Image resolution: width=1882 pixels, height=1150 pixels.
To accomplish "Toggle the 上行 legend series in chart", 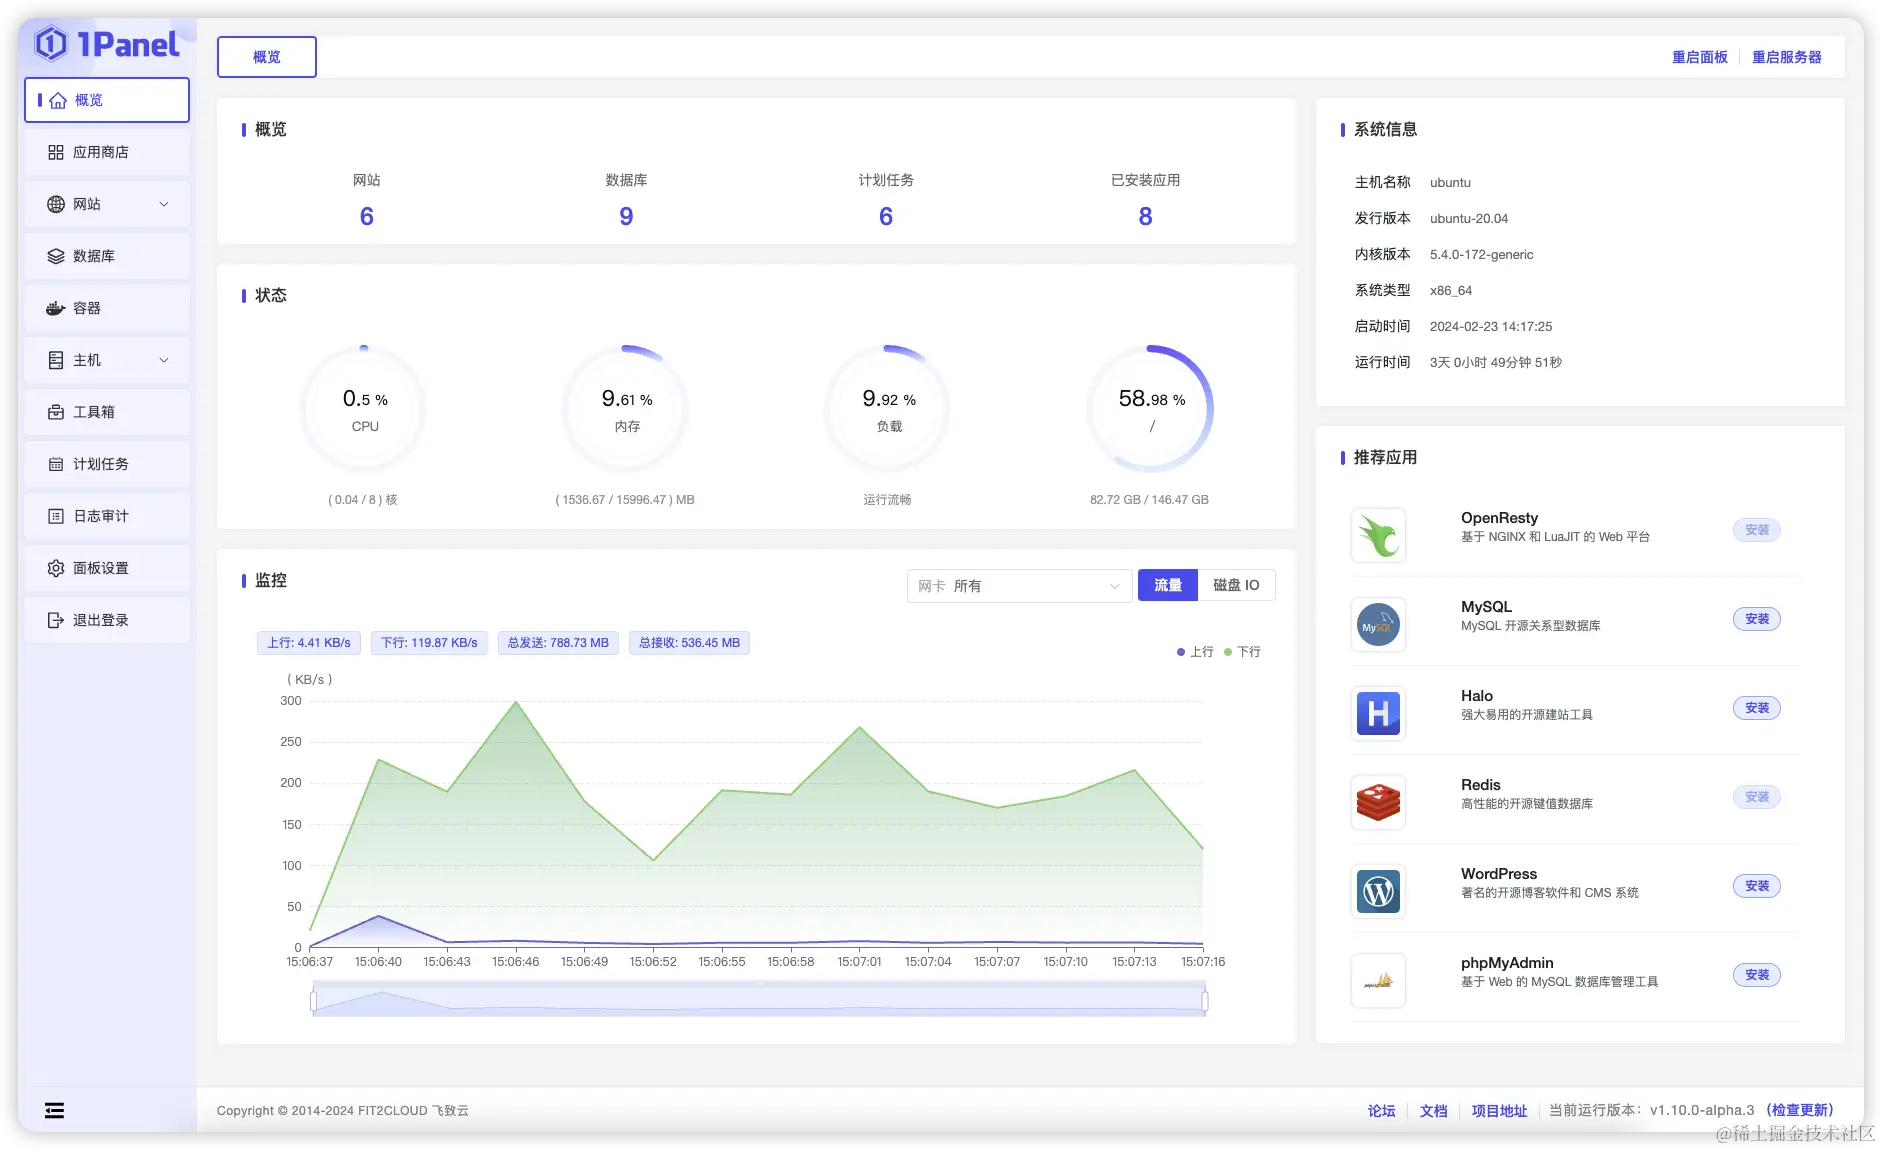I will coord(1195,652).
